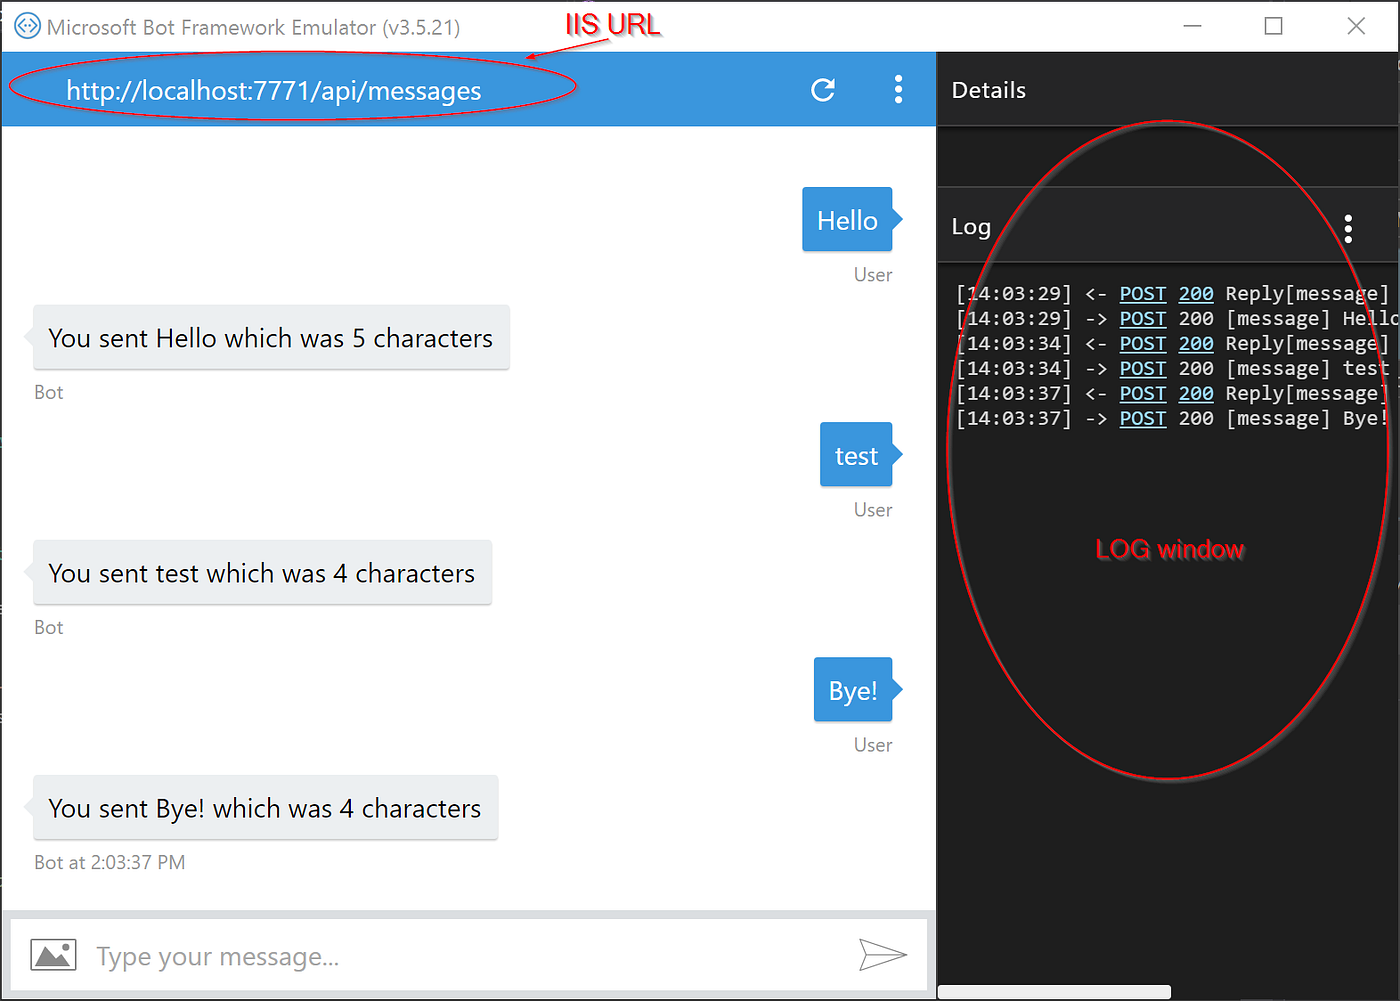This screenshot has width=1400, height=1001.
Task: Select the Details panel header
Action: point(988,90)
